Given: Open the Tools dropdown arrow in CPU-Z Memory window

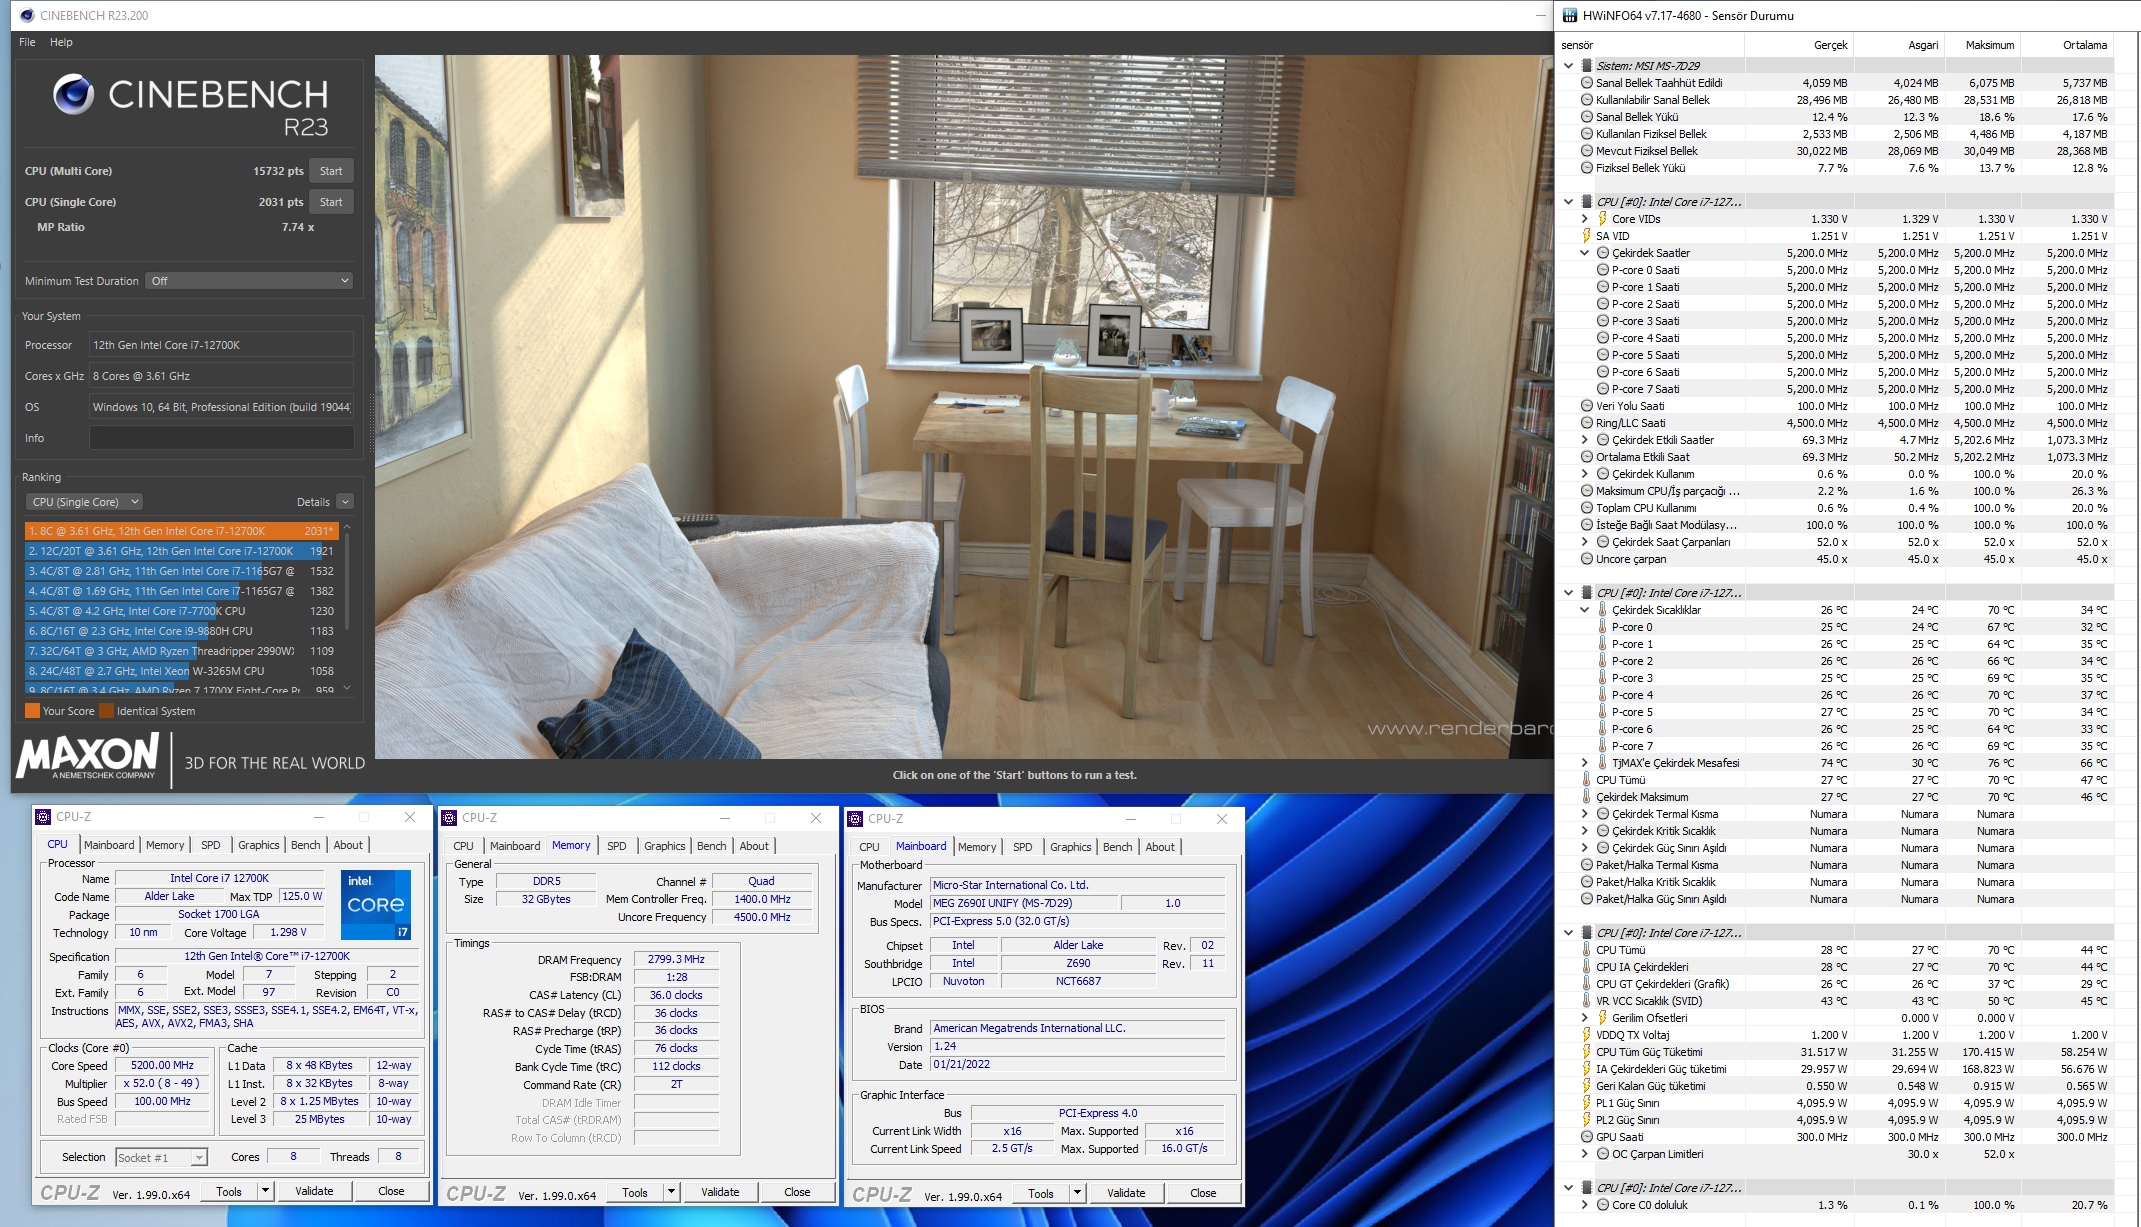Looking at the screenshot, I should (672, 1192).
